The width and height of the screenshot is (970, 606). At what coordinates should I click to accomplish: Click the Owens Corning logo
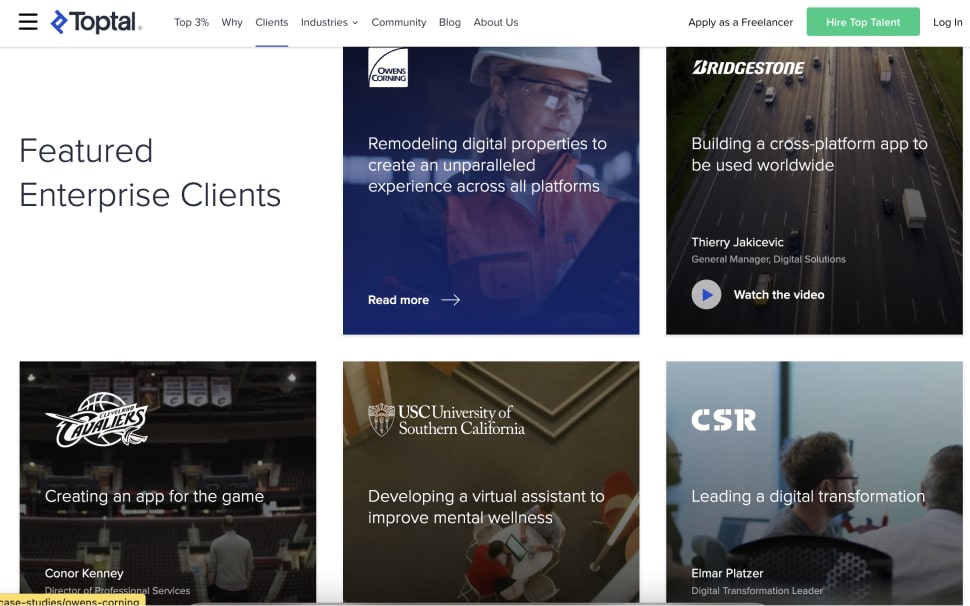pyautogui.click(x=388, y=67)
